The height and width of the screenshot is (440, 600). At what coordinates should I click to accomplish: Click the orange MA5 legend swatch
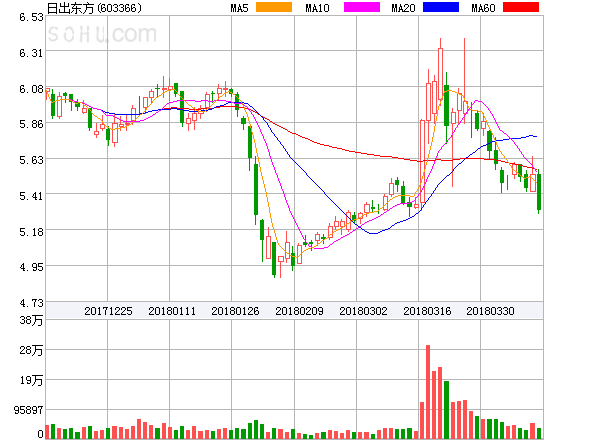(x=274, y=7)
